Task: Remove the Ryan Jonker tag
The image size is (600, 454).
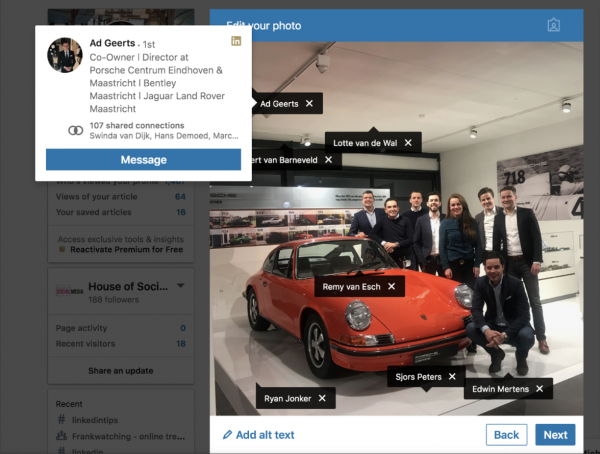Action: coord(322,398)
